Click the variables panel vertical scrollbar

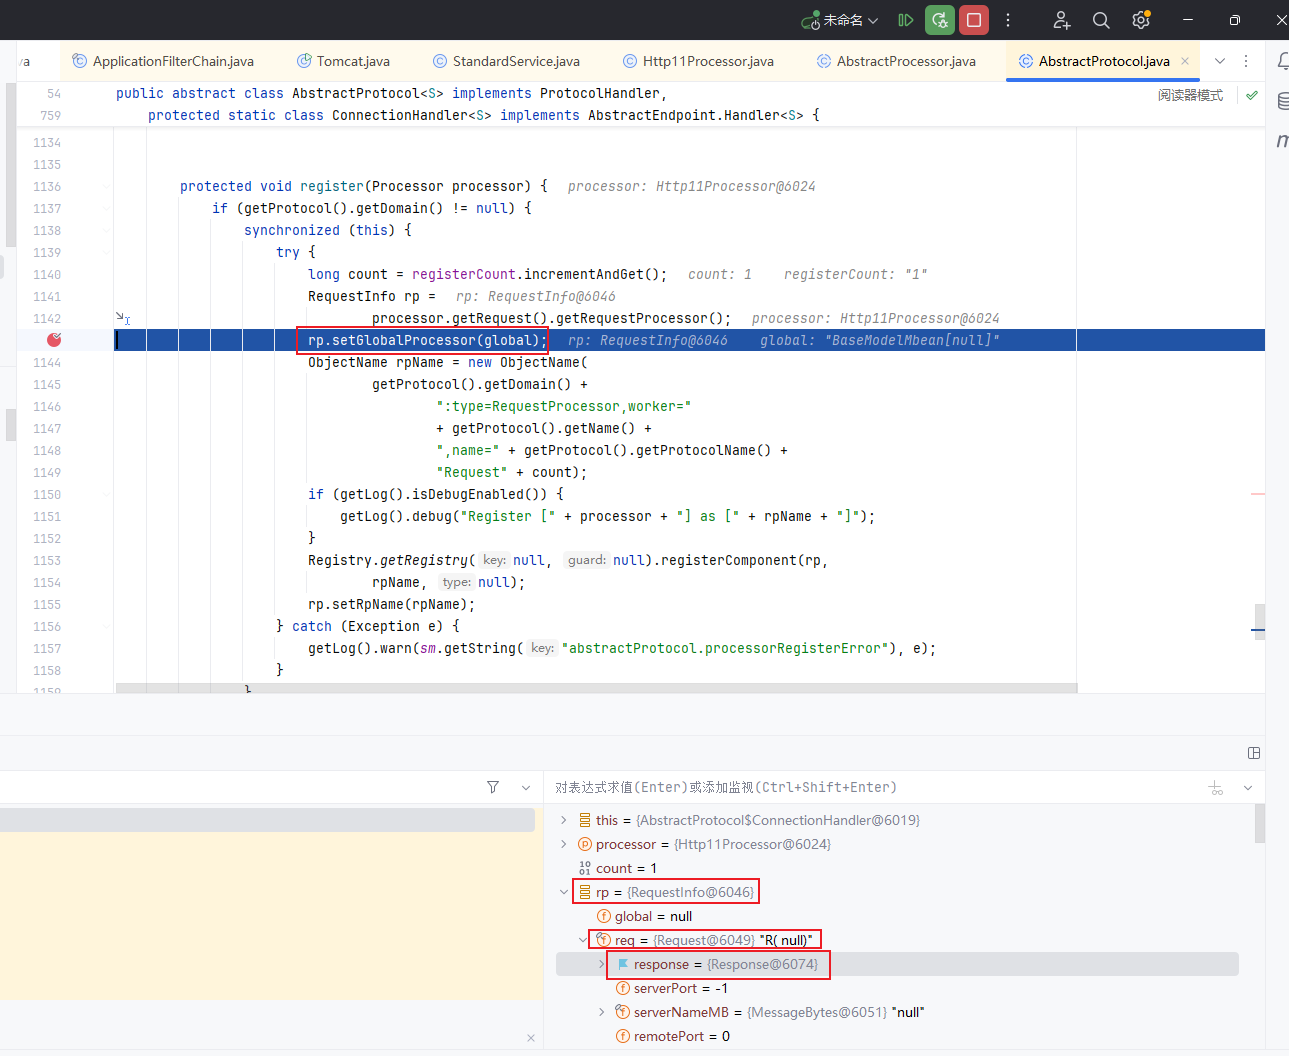(1259, 825)
